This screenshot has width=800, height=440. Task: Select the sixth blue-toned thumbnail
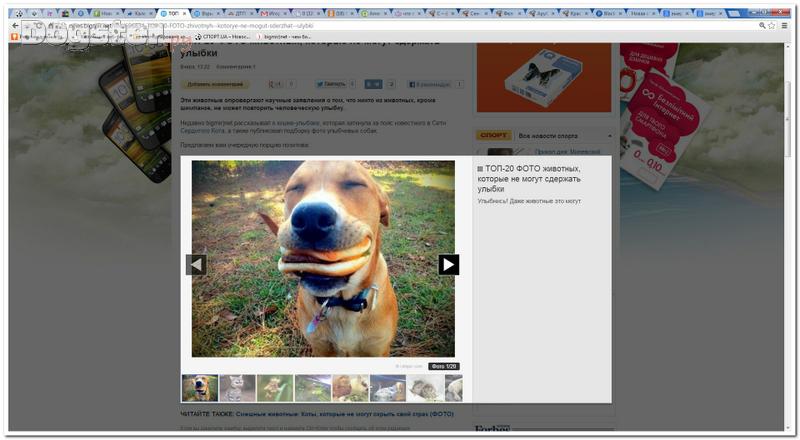[388, 388]
